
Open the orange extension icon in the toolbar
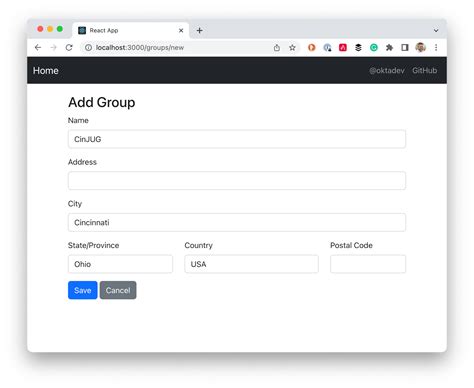click(312, 48)
